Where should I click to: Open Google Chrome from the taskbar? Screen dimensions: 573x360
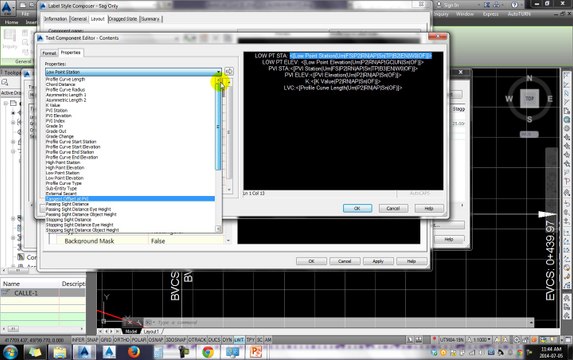(208, 352)
